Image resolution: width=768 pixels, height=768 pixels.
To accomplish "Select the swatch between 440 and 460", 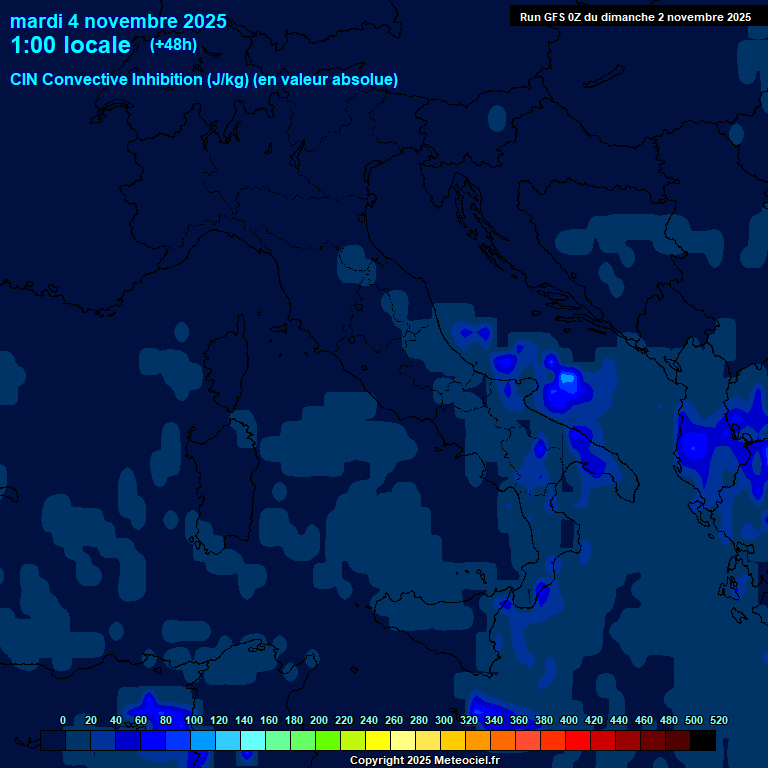I will coord(627,741).
